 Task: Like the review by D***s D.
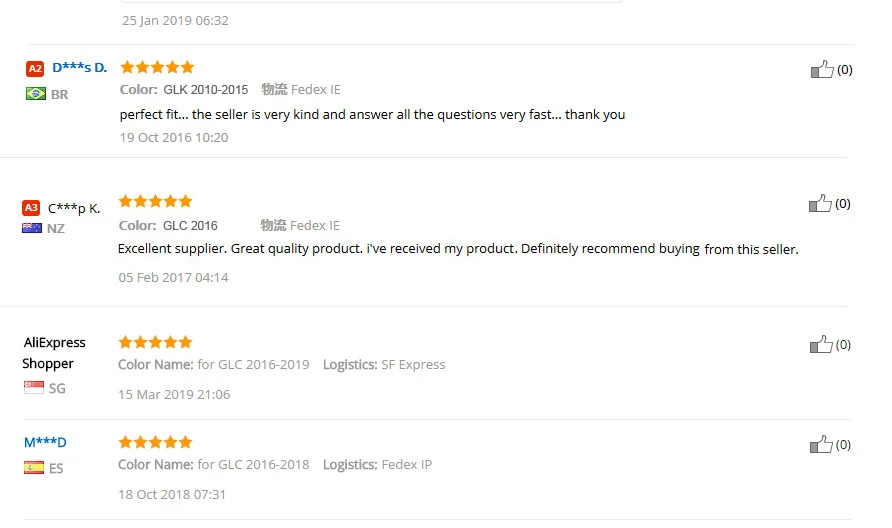coord(822,69)
